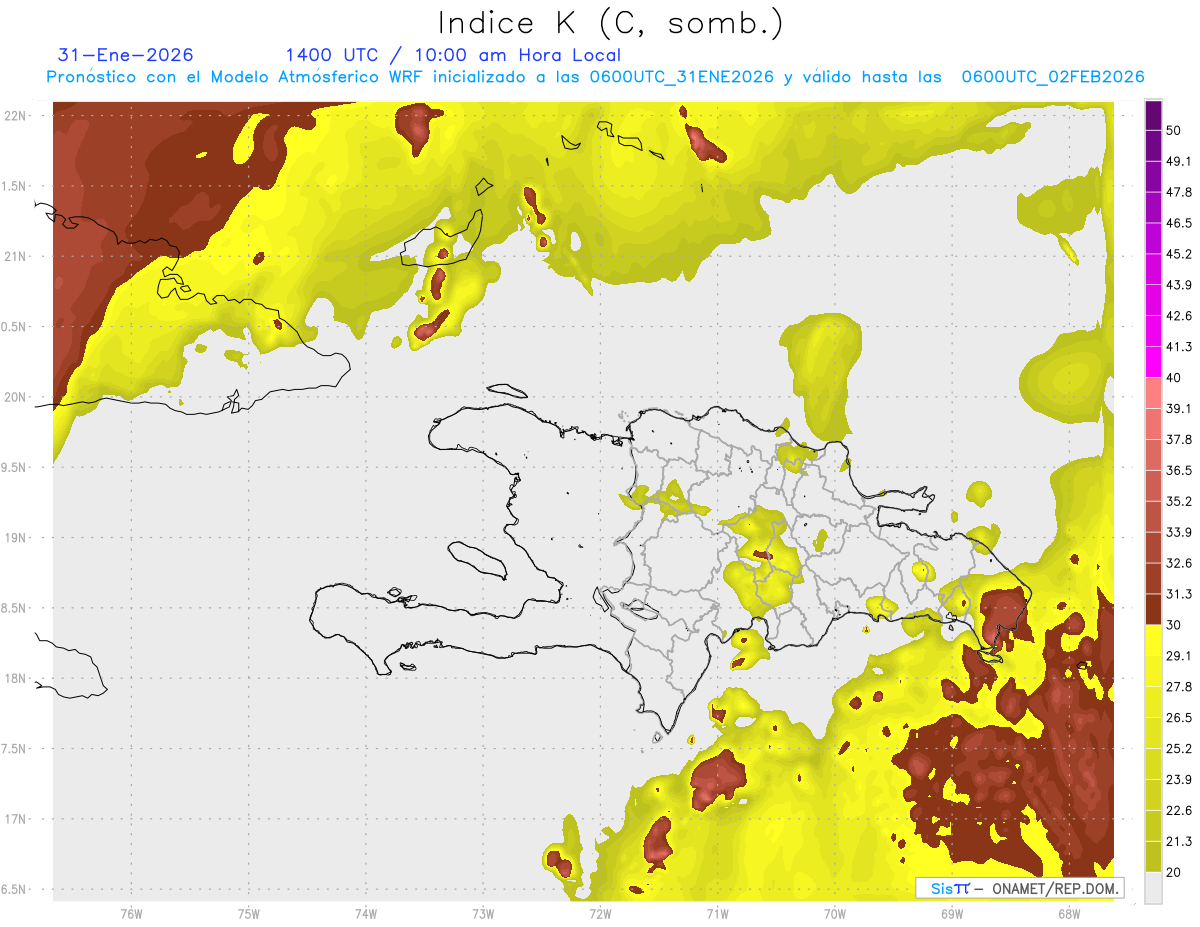1200x927 pixels.
Task: Pick the dark purple swatch above 50
Action: (x=1153, y=115)
